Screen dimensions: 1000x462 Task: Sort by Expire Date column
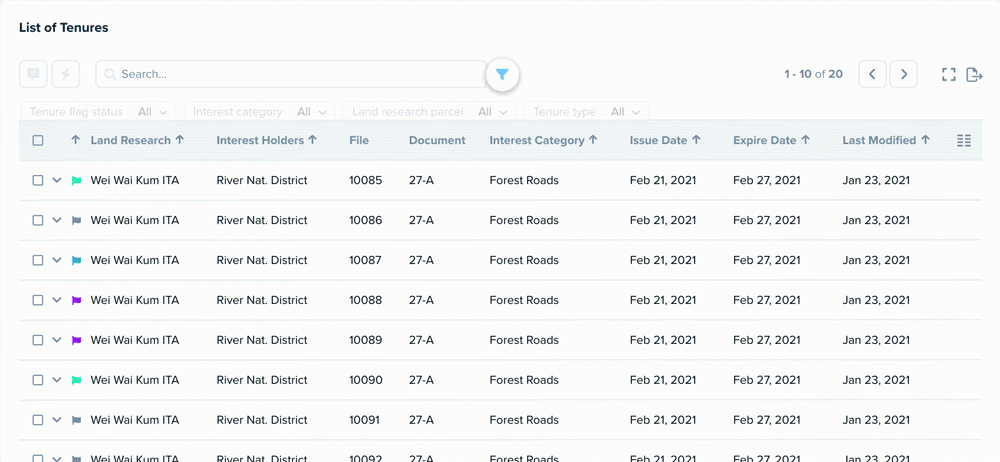[x=772, y=140]
